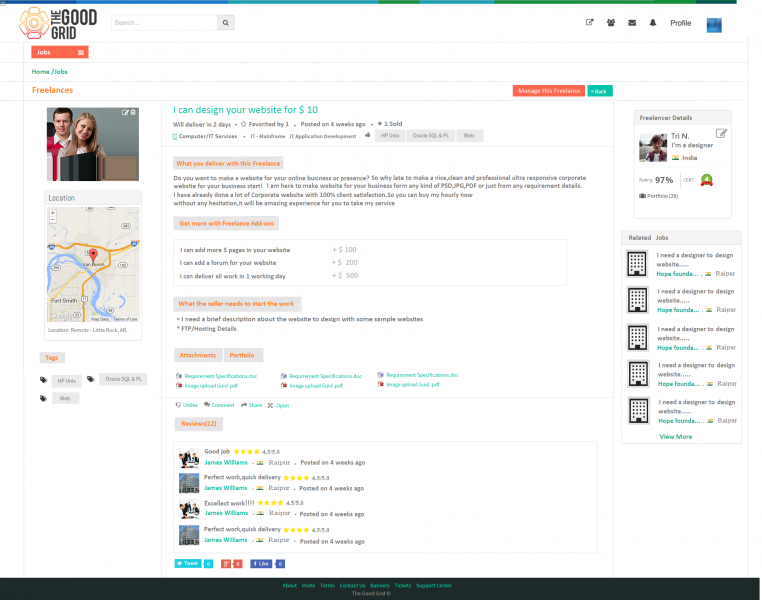The image size is (762, 600).
Task: Switch to the Portfolio tab
Action: (242, 355)
